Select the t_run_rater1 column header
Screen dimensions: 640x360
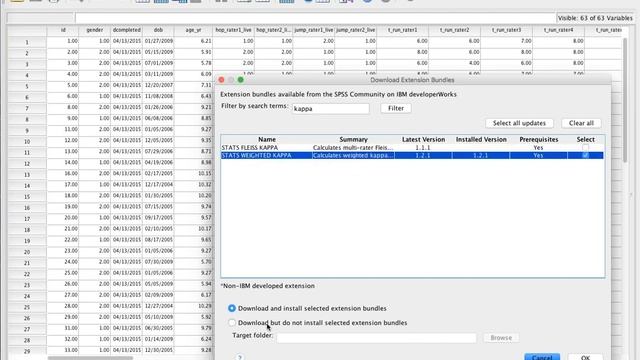(403, 30)
